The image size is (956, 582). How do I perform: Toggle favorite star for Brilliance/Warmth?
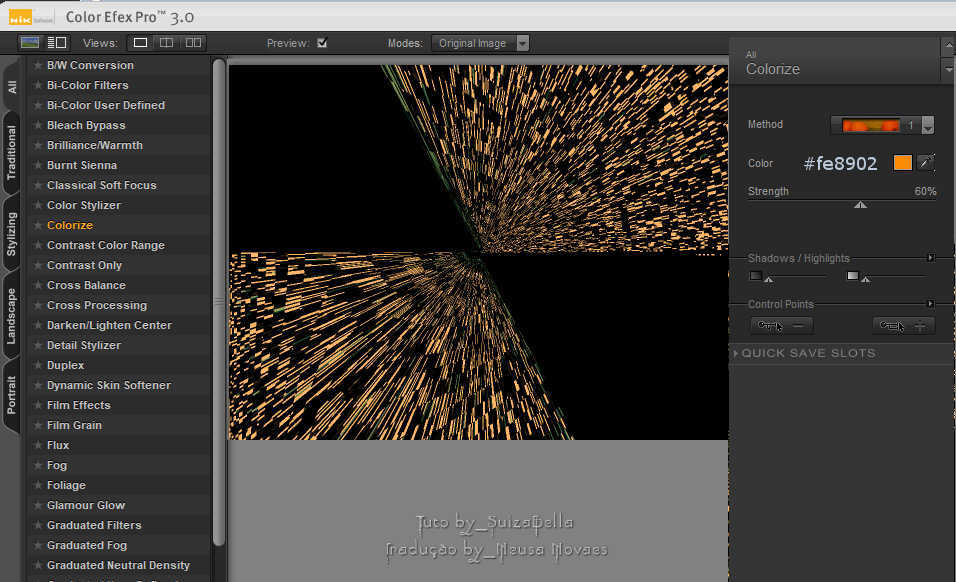coord(38,145)
